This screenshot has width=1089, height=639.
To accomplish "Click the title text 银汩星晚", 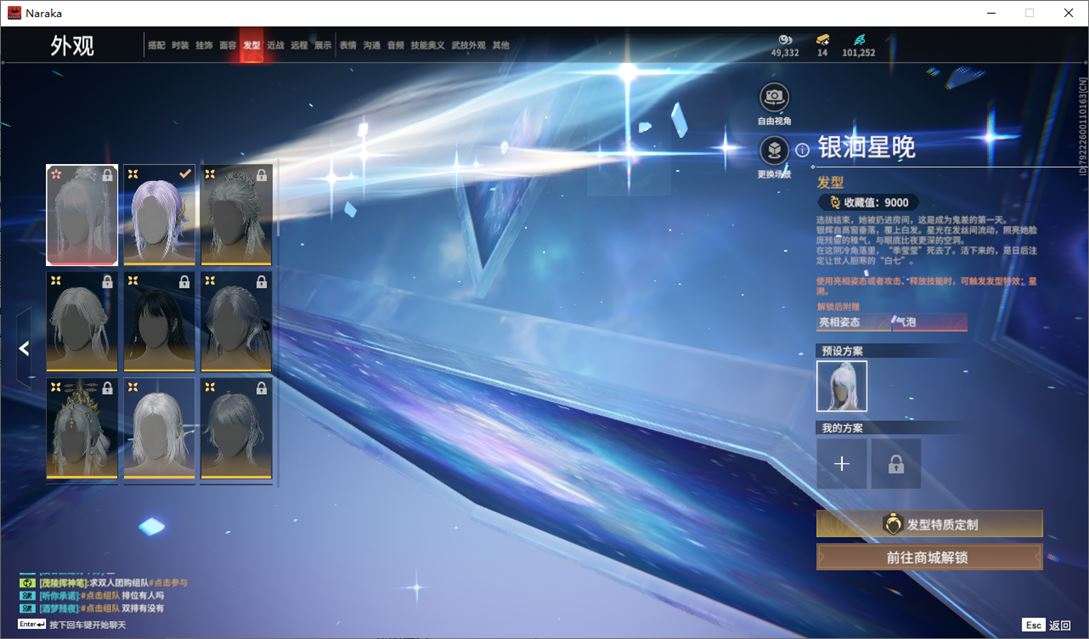I will [866, 147].
